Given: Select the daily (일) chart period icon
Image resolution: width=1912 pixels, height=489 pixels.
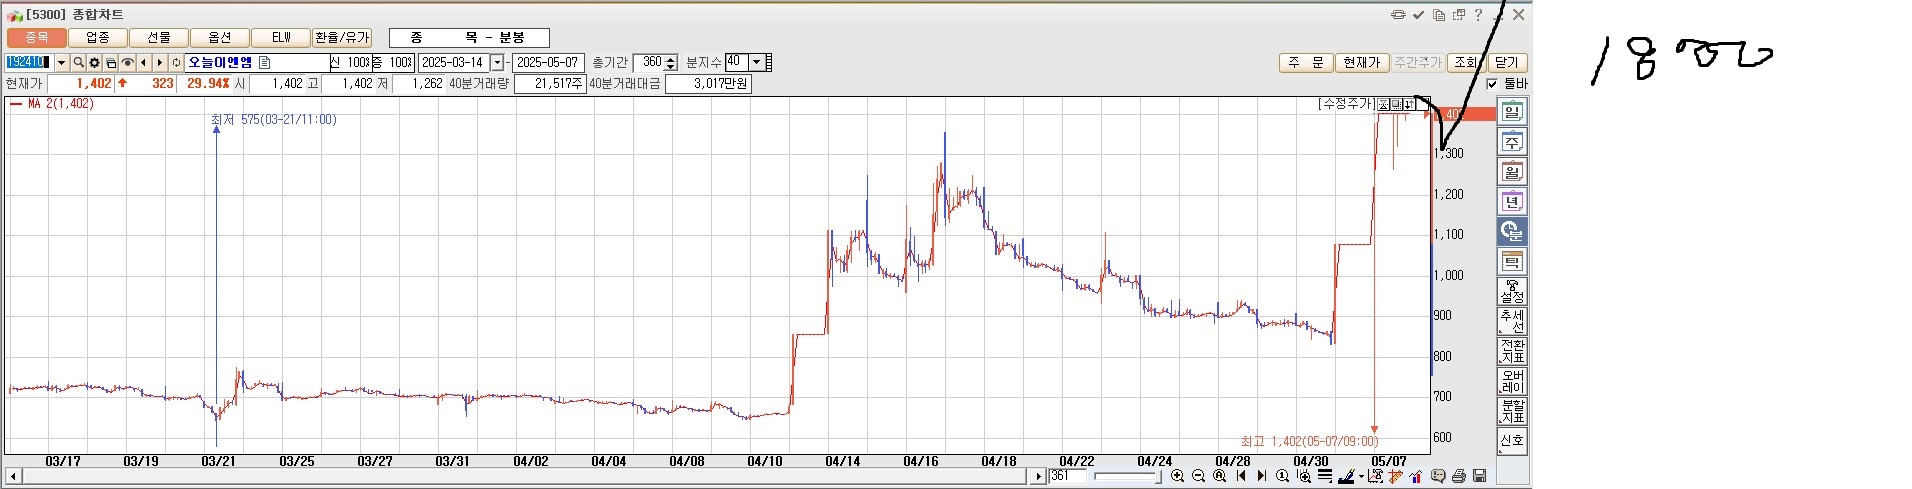Looking at the screenshot, I should point(1512,112).
